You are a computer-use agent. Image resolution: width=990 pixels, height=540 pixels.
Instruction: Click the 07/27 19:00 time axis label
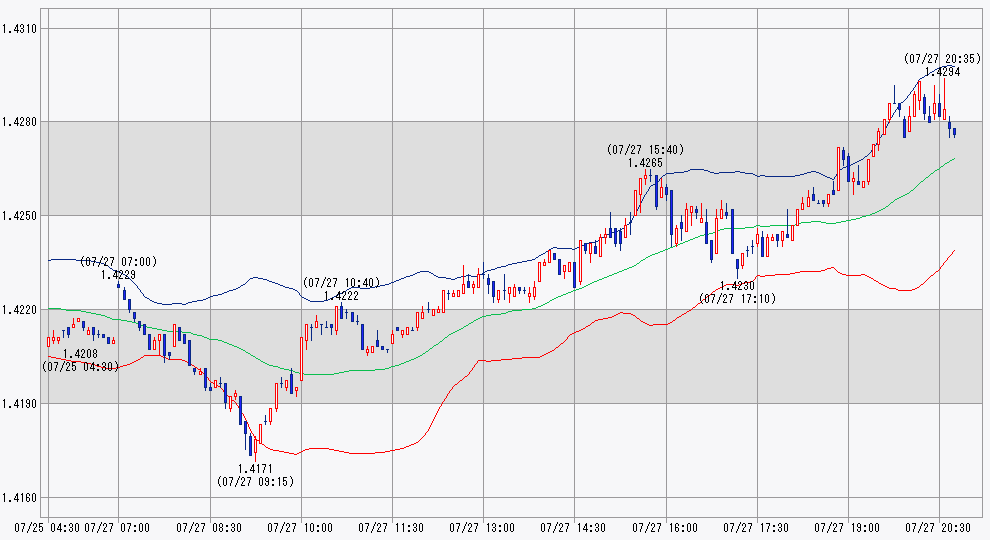pyautogui.click(x=847, y=527)
